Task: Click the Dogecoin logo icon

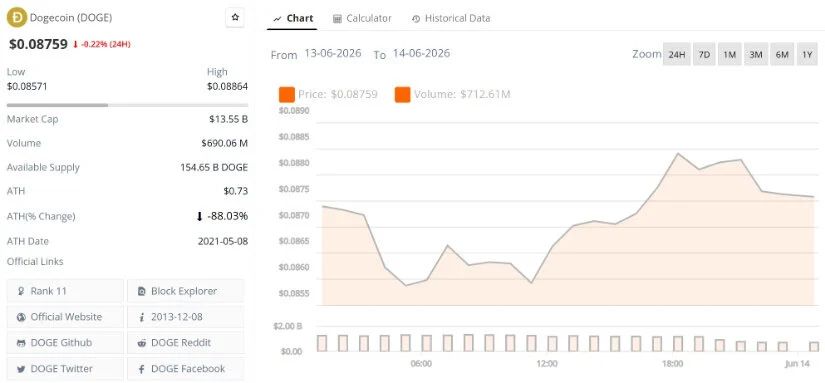Action: [17, 17]
